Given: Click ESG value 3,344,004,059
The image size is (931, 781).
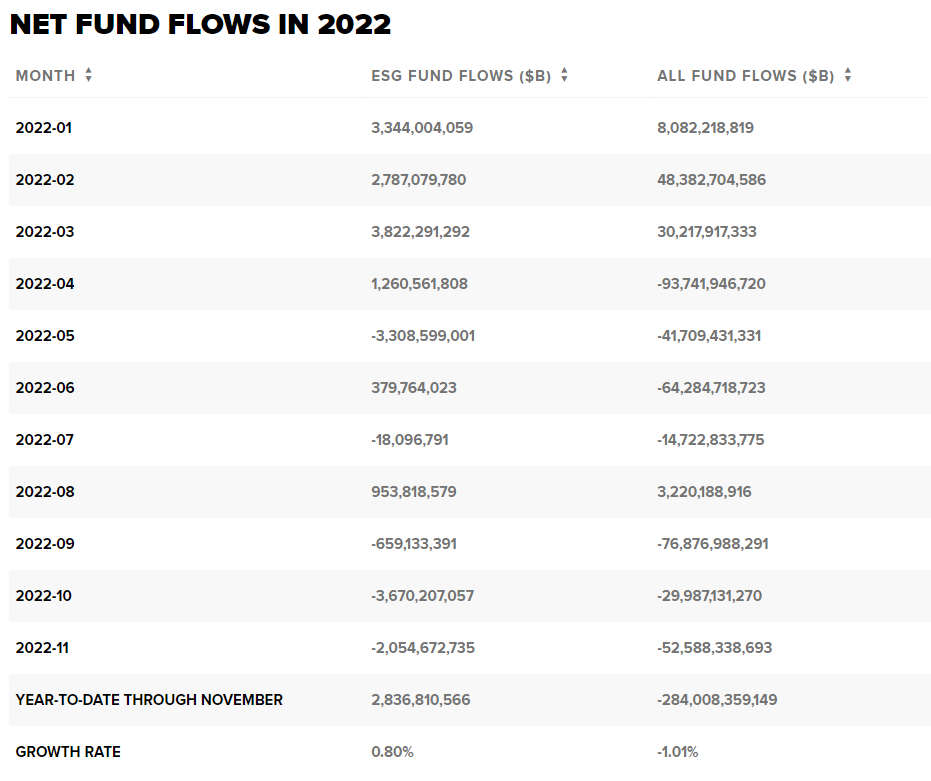Looking at the screenshot, I should 422,128.
